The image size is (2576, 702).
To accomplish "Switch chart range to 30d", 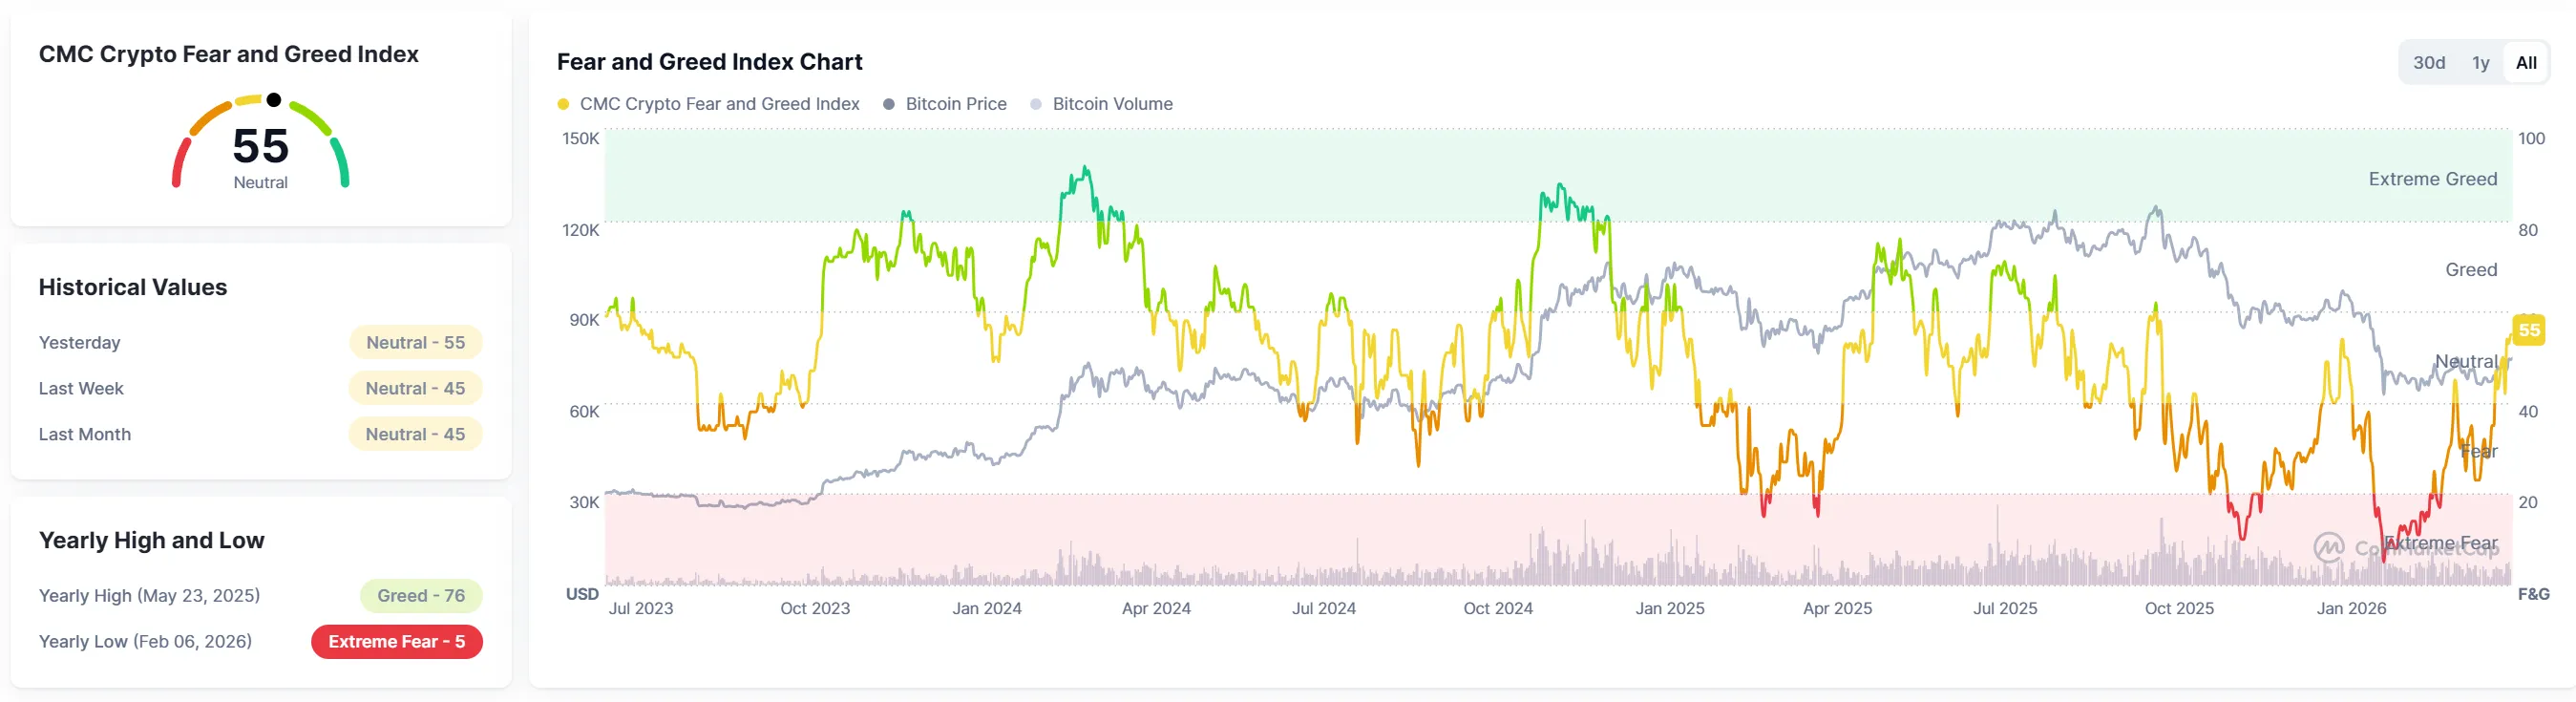I will pyautogui.click(x=2428, y=63).
